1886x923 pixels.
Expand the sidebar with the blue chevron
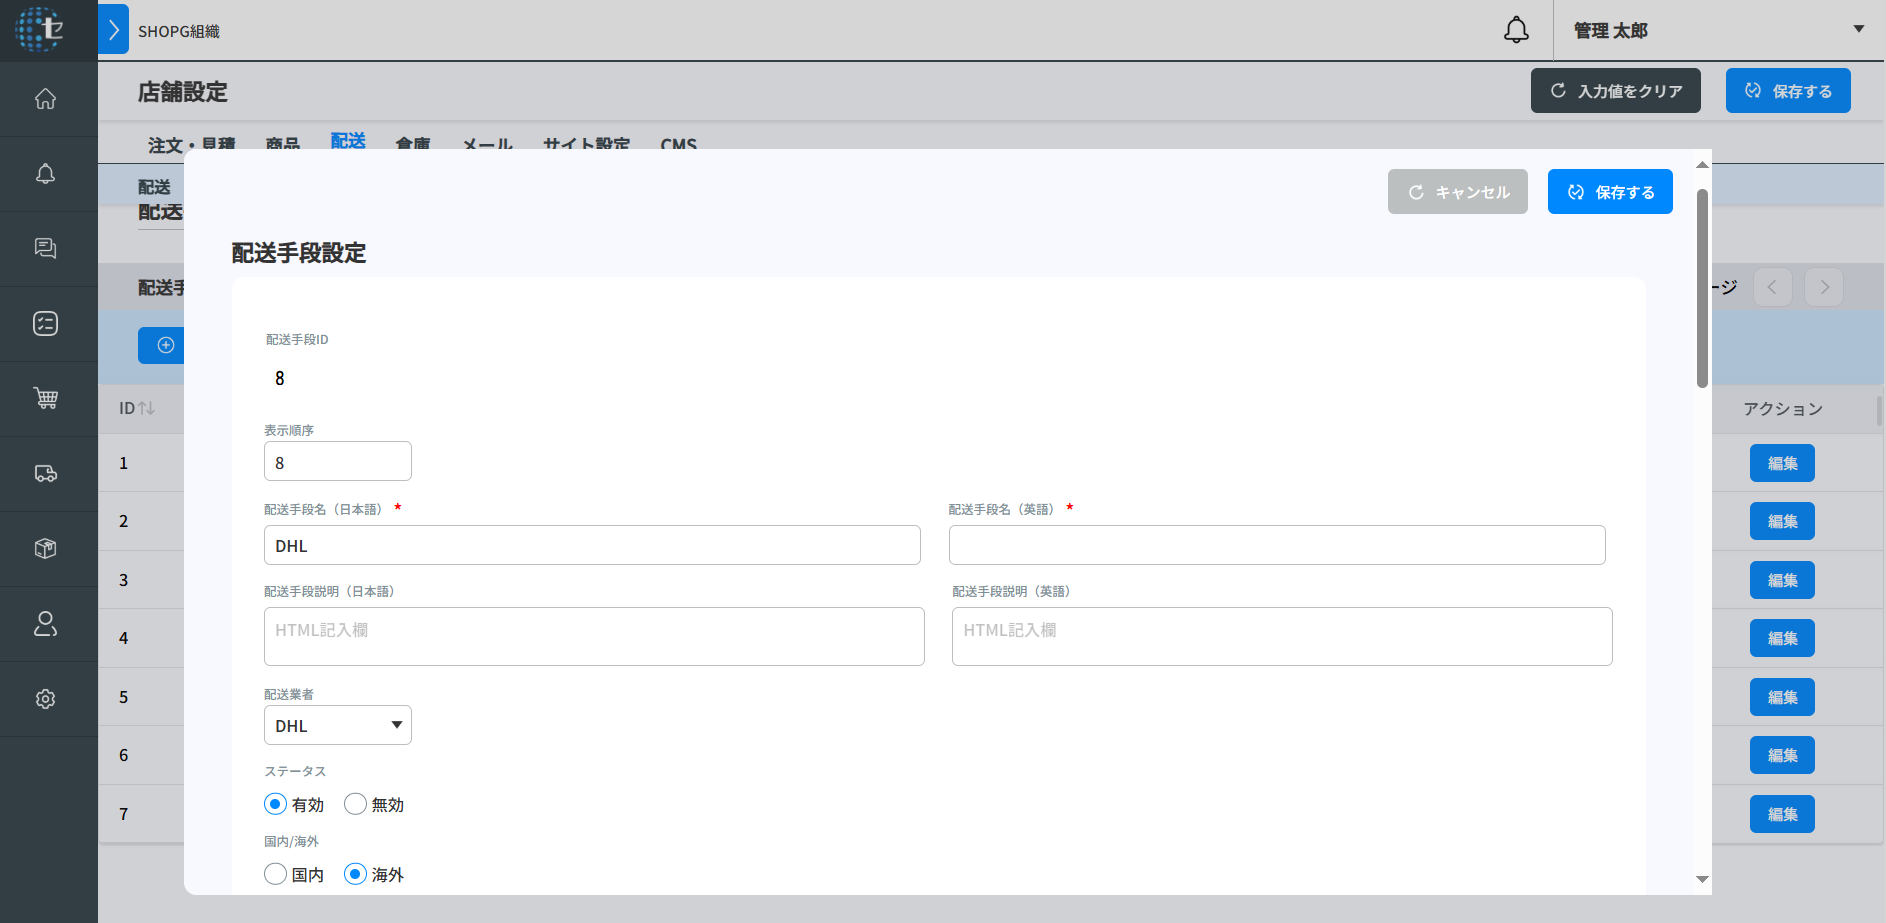point(113,29)
